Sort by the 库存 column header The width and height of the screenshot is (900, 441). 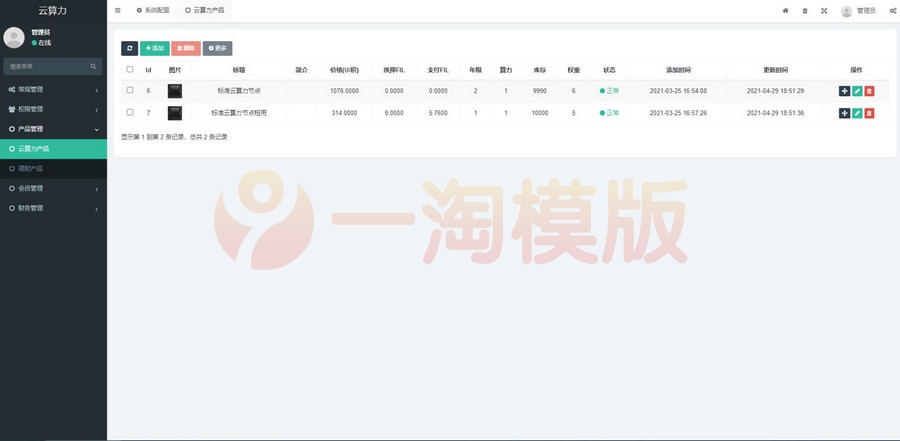pyautogui.click(x=540, y=70)
